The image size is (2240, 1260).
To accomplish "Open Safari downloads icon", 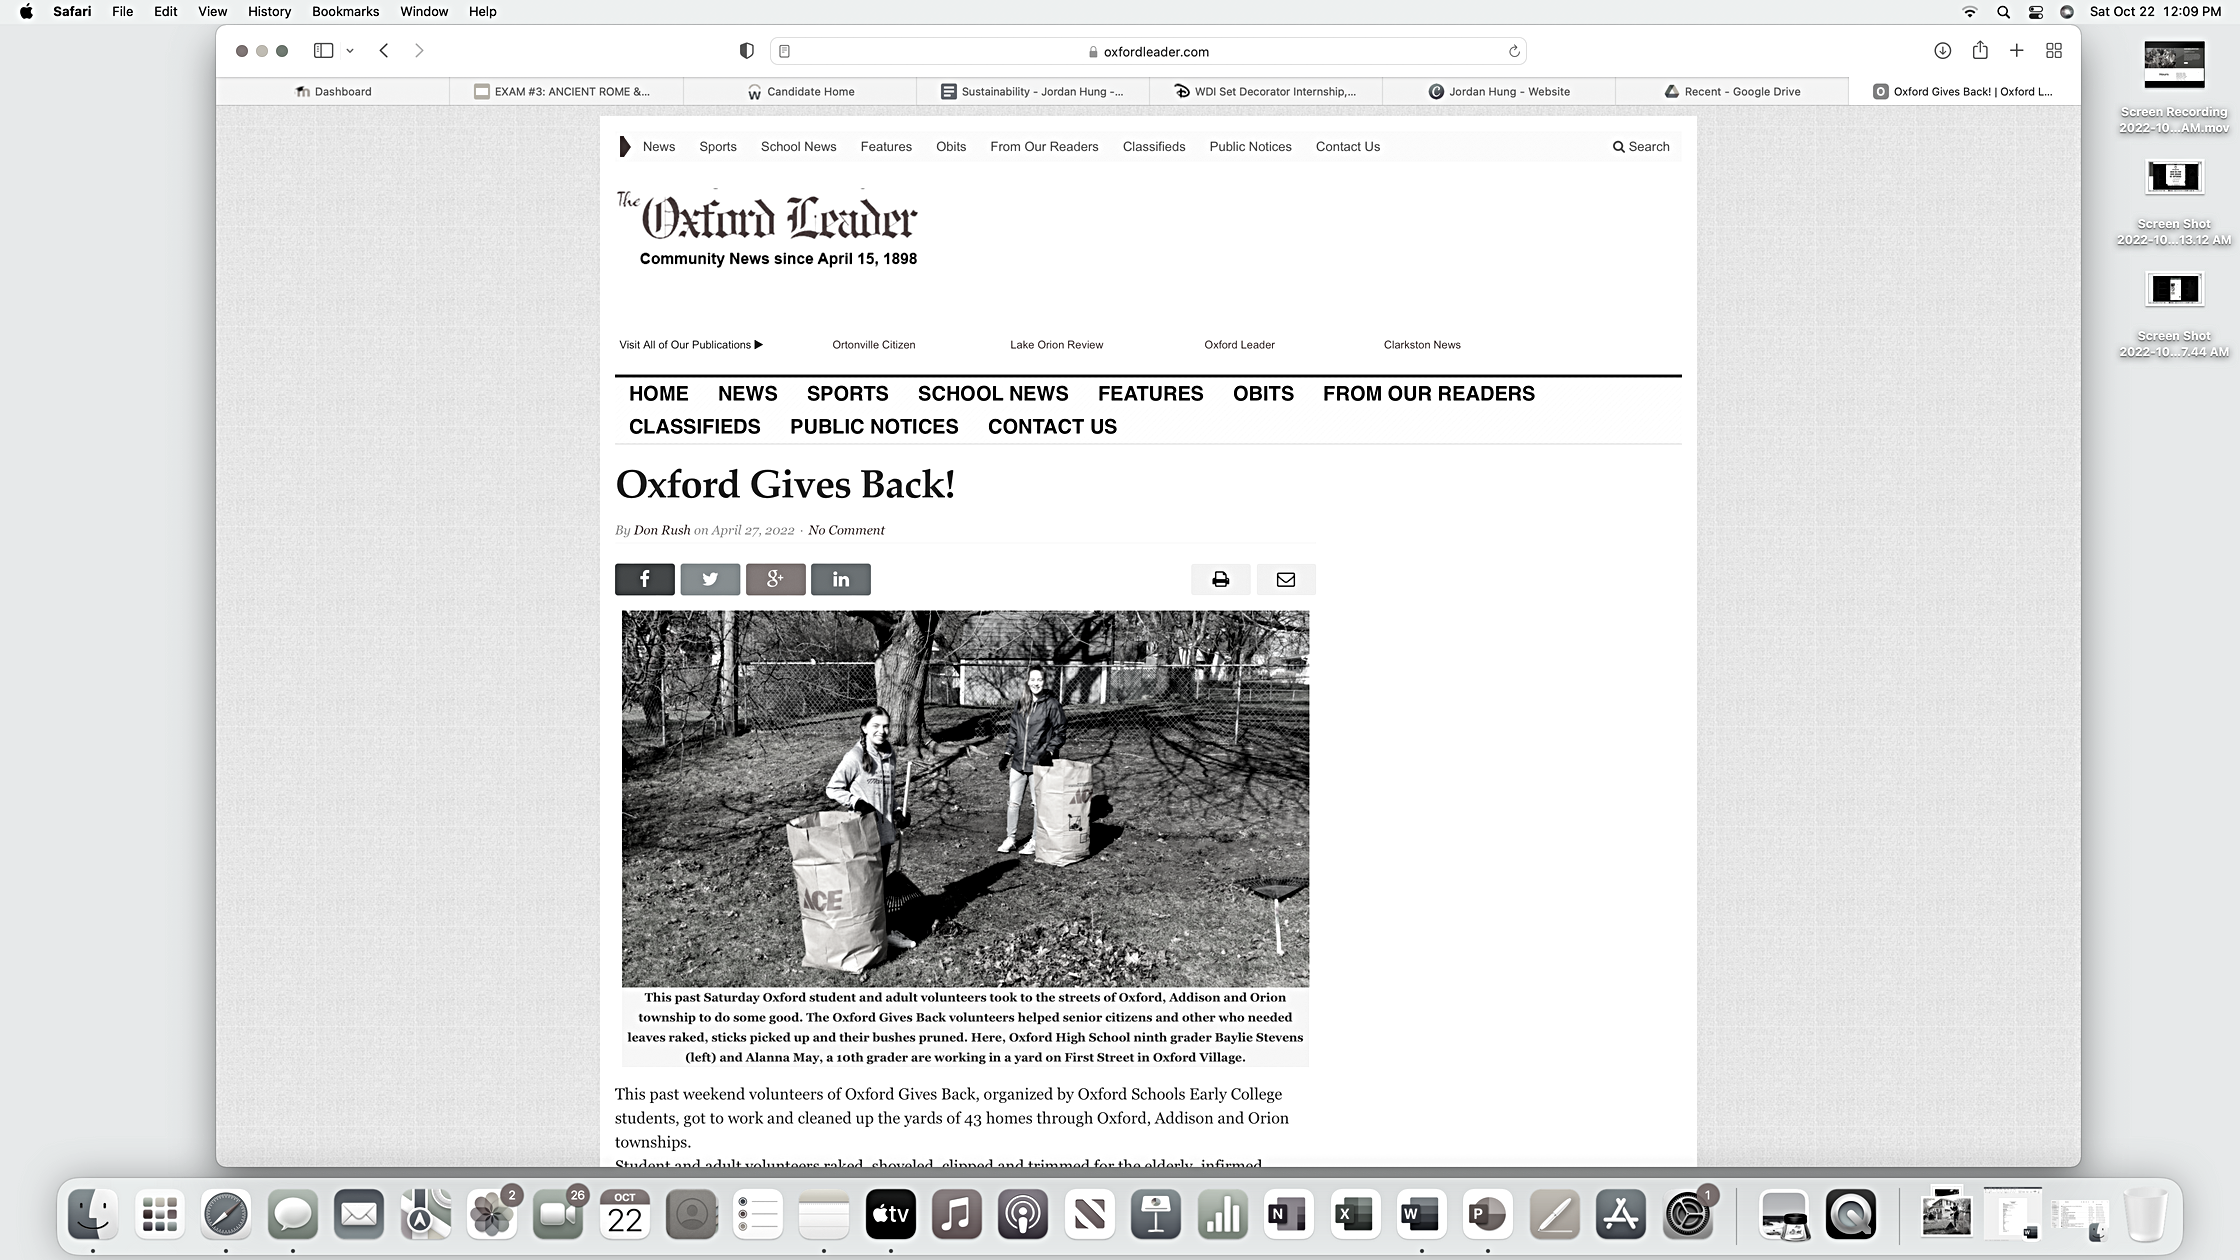I will [1942, 51].
